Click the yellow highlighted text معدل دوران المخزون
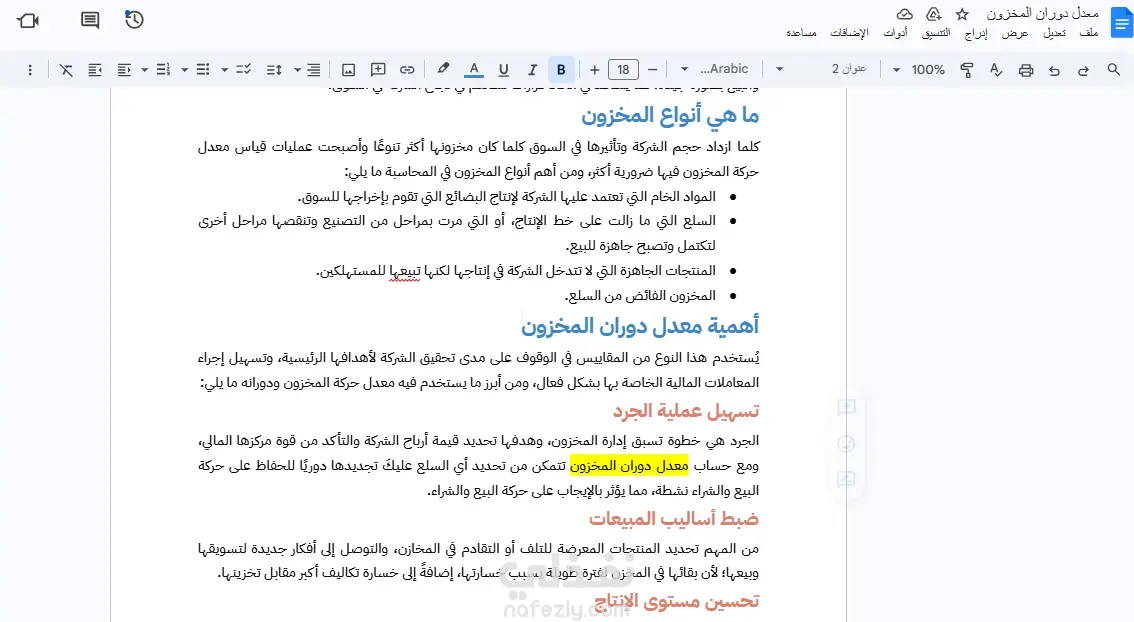Screen dimensions: 1134x622 (x=629, y=466)
